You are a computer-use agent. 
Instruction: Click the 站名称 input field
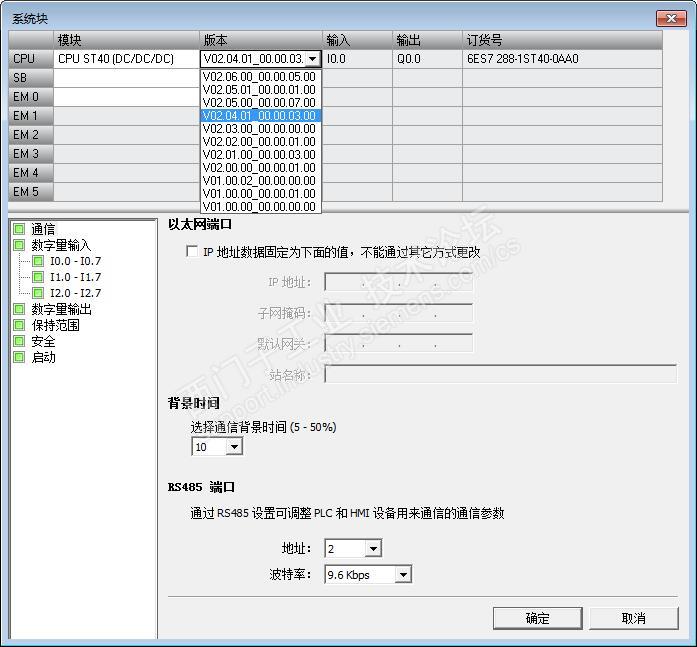[x=501, y=374]
